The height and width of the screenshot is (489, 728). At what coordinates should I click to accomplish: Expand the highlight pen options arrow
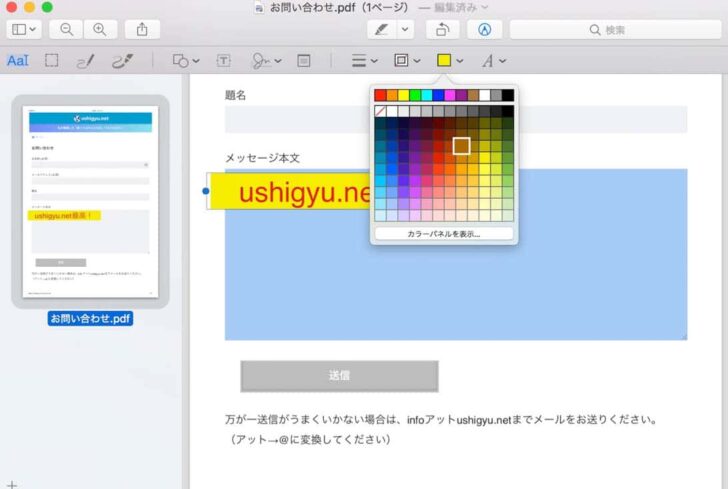(x=405, y=30)
